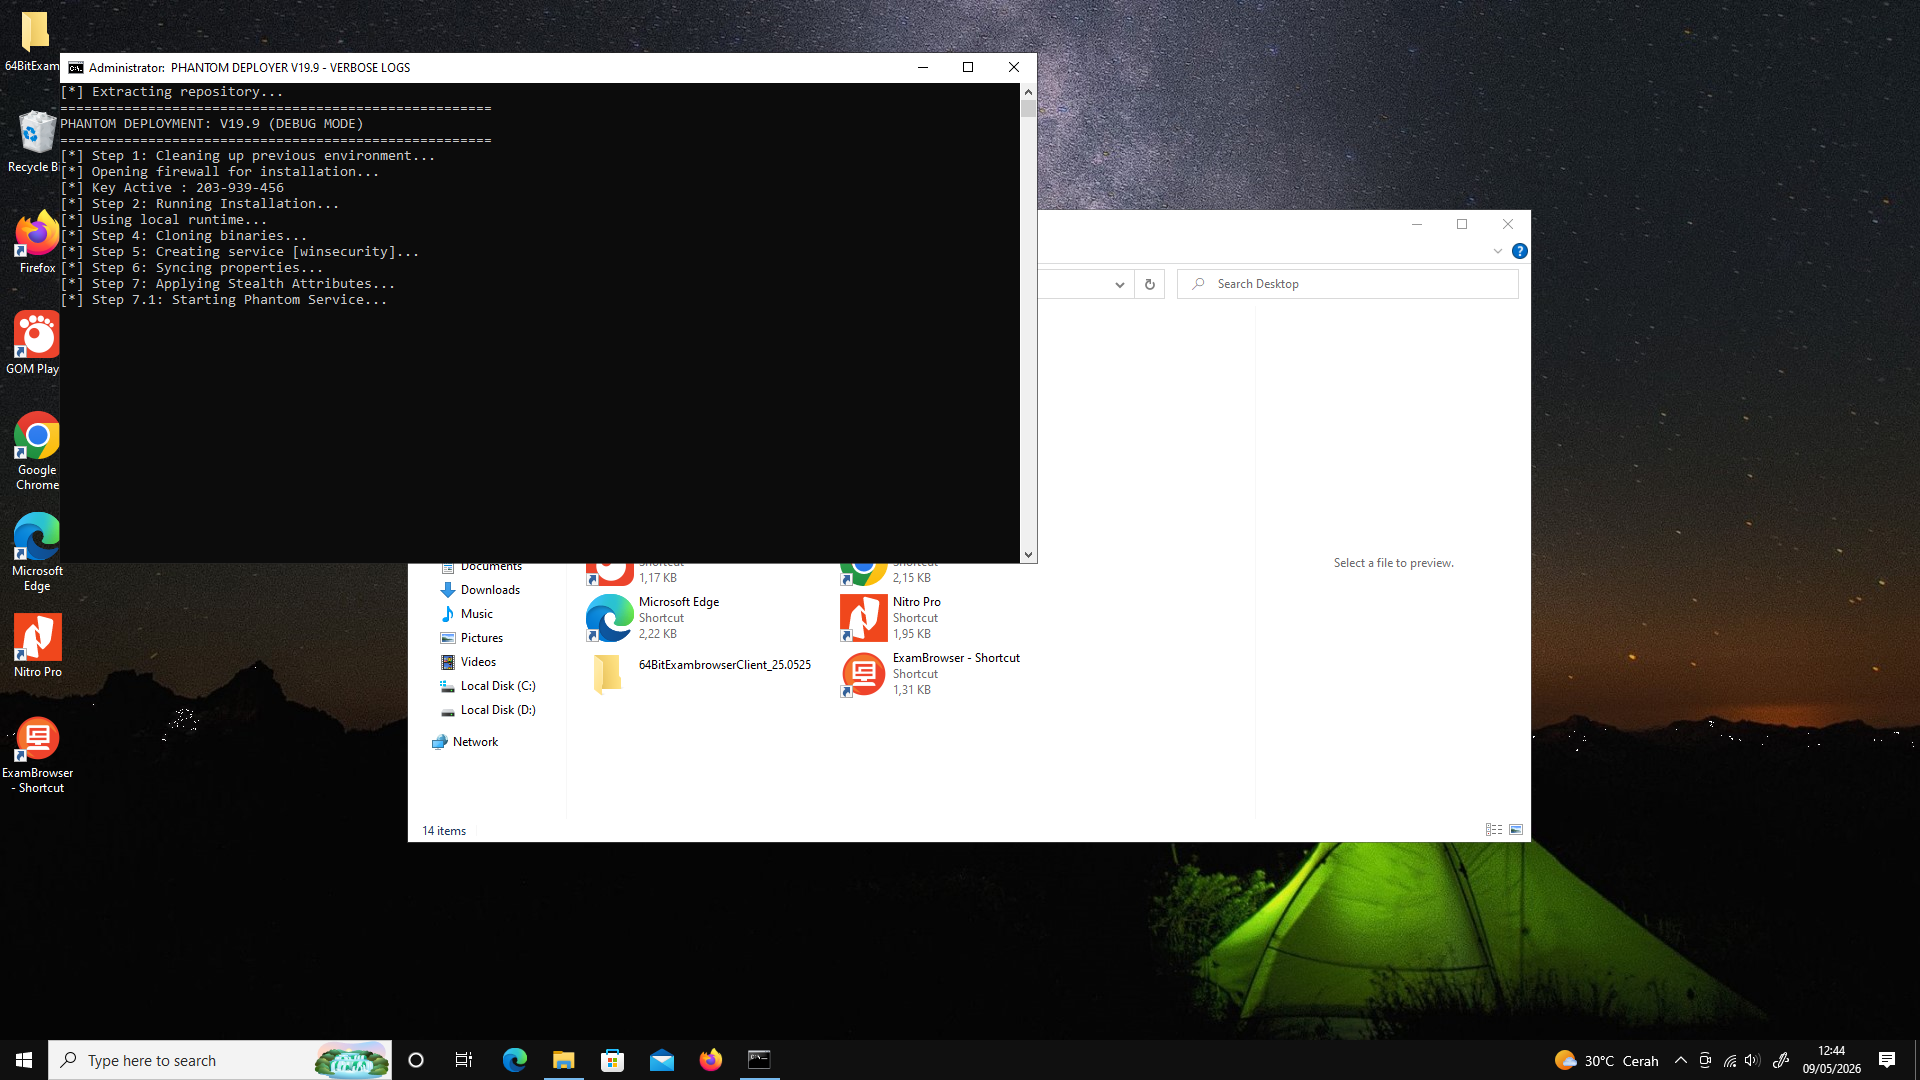Image resolution: width=1920 pixels, height=1080 pixels.
Task: Open the console window system menu icon
Action: pyautogui.click(x=76, y=68)
